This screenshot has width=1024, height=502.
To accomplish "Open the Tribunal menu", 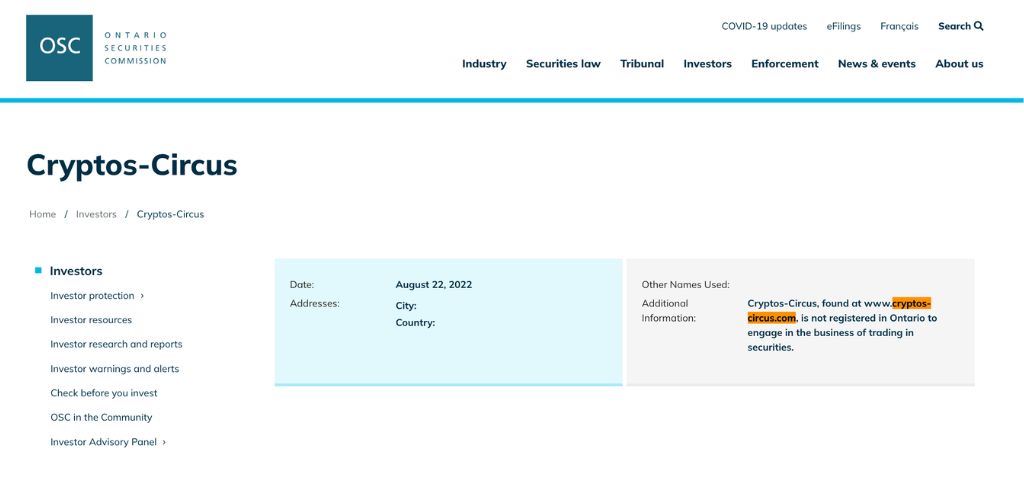I will (642, 63).
